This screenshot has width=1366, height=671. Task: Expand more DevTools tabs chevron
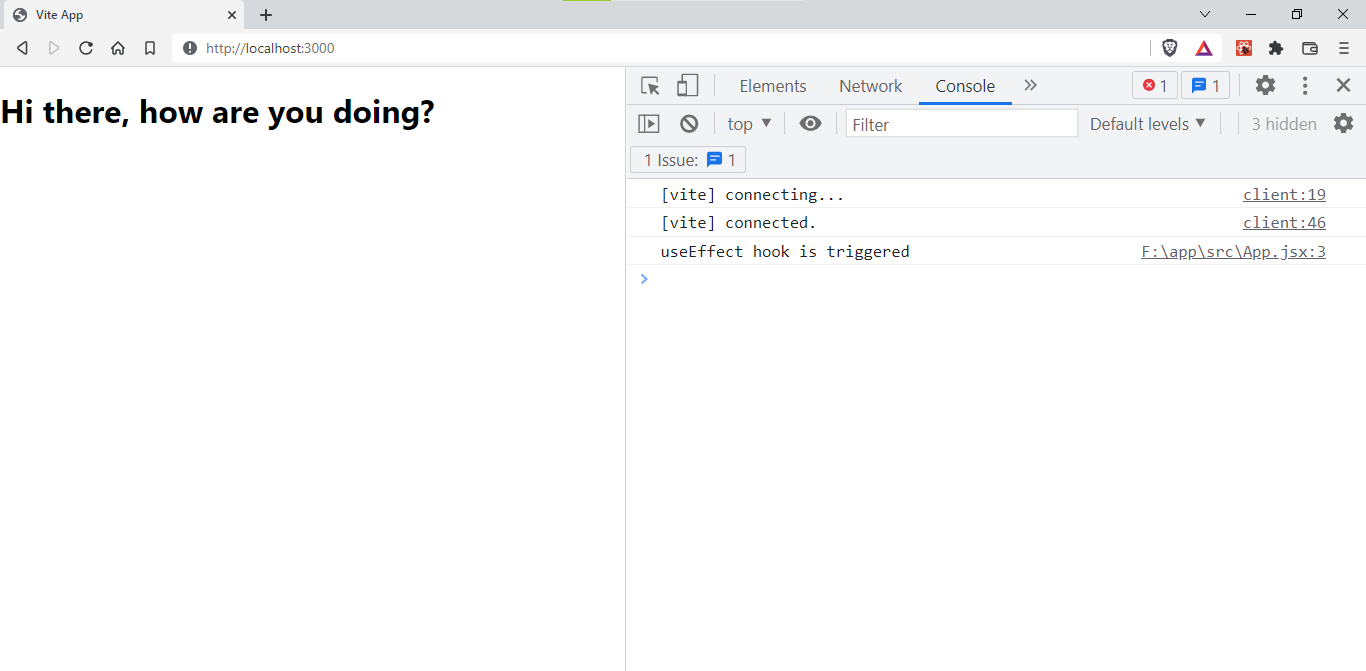click(x=1031, y=86)
